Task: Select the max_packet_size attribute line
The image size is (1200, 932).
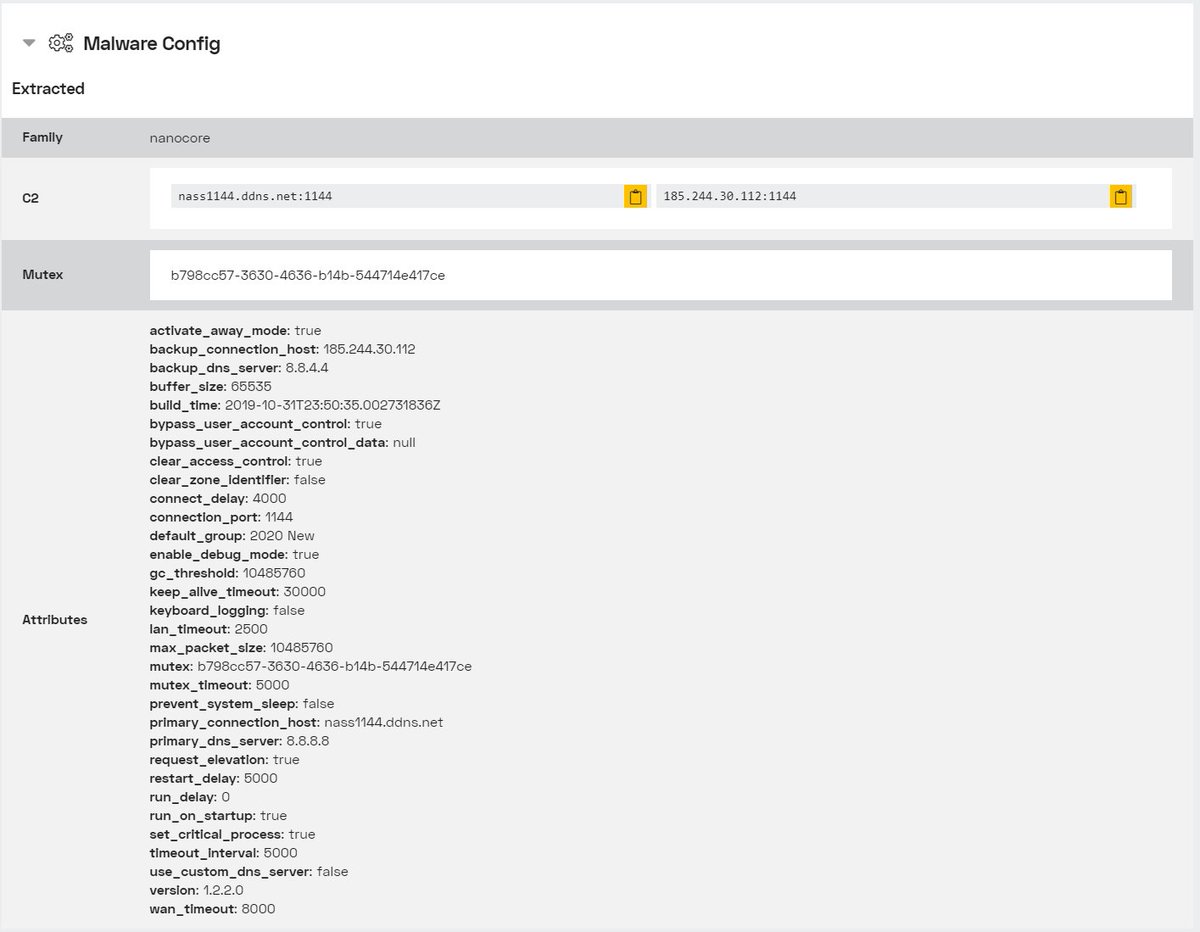Action: [x=242, y=648]
